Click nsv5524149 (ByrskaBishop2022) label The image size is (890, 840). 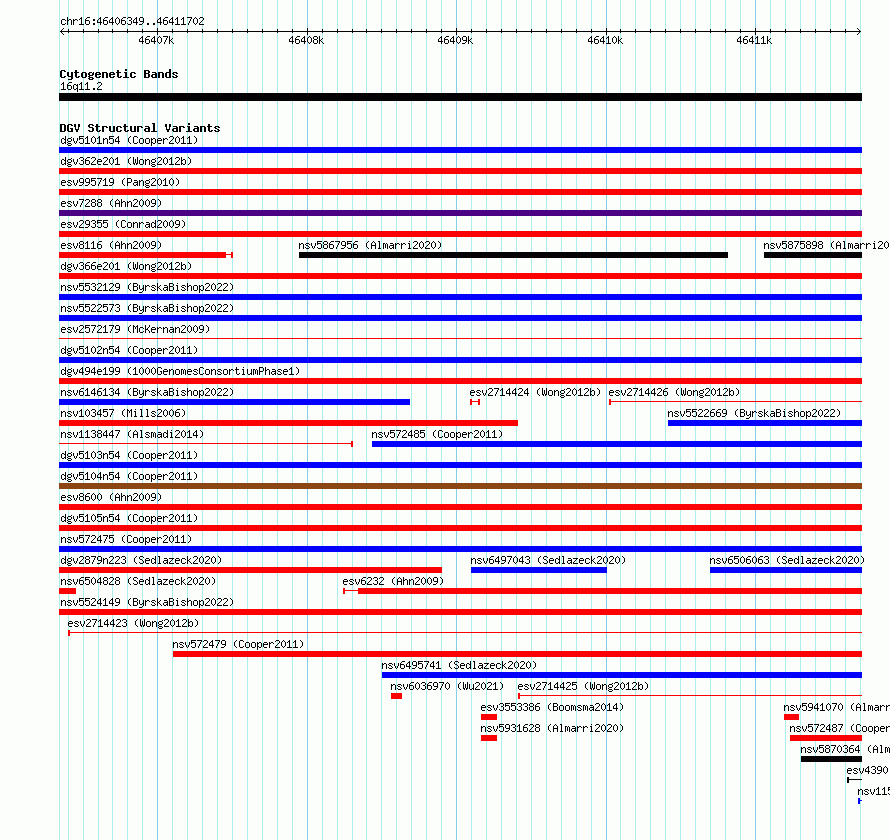tap(147, 602)
